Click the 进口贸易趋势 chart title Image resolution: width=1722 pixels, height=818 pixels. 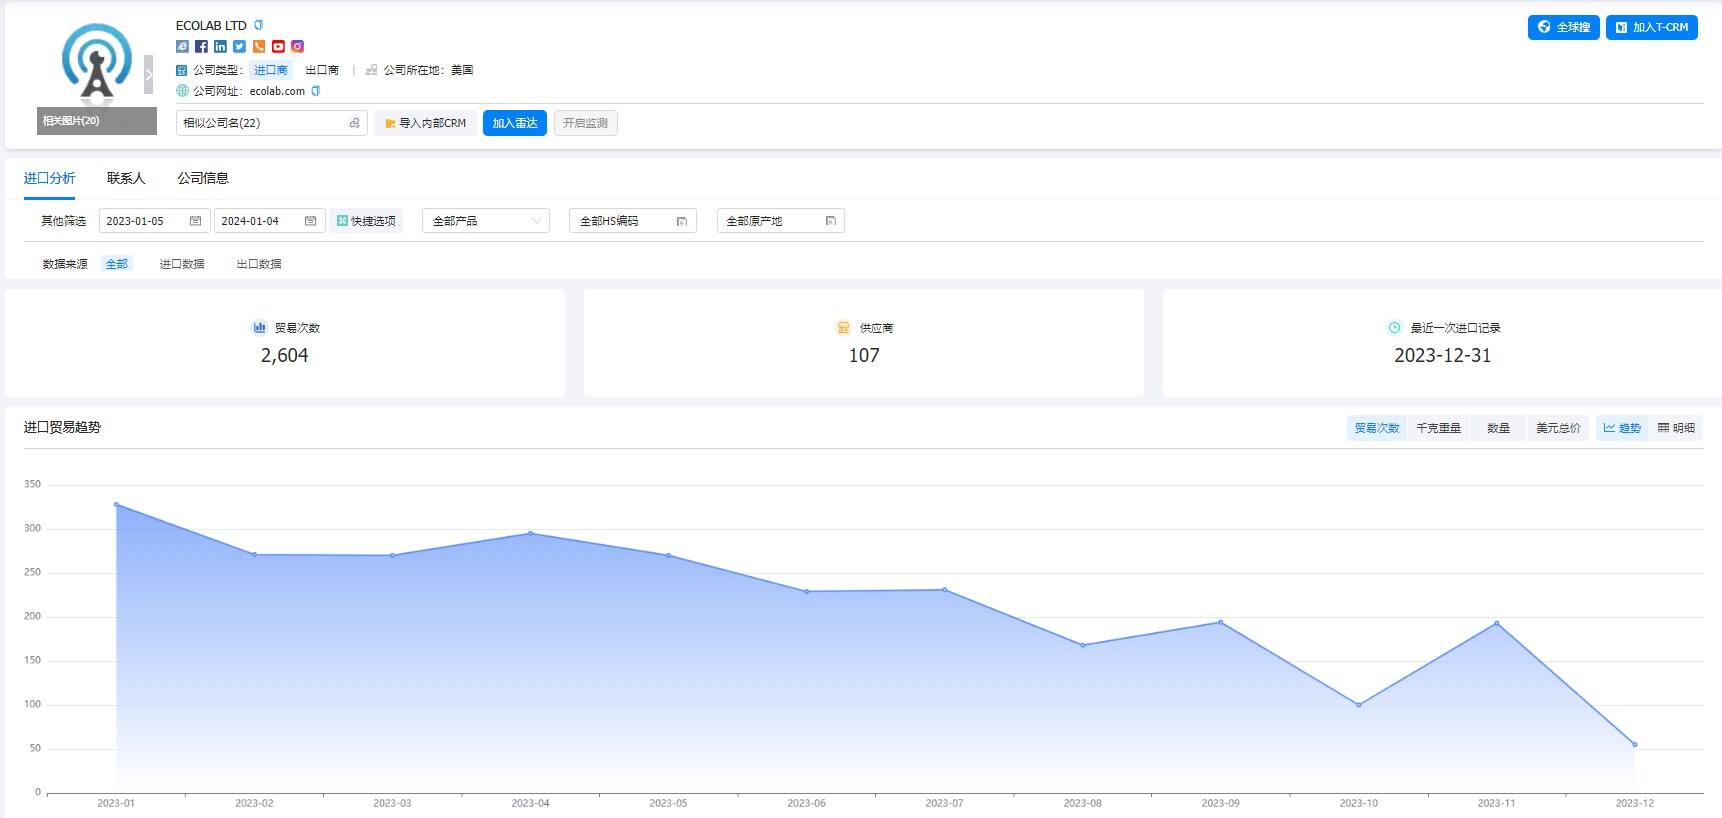click(x=62, y=427)
